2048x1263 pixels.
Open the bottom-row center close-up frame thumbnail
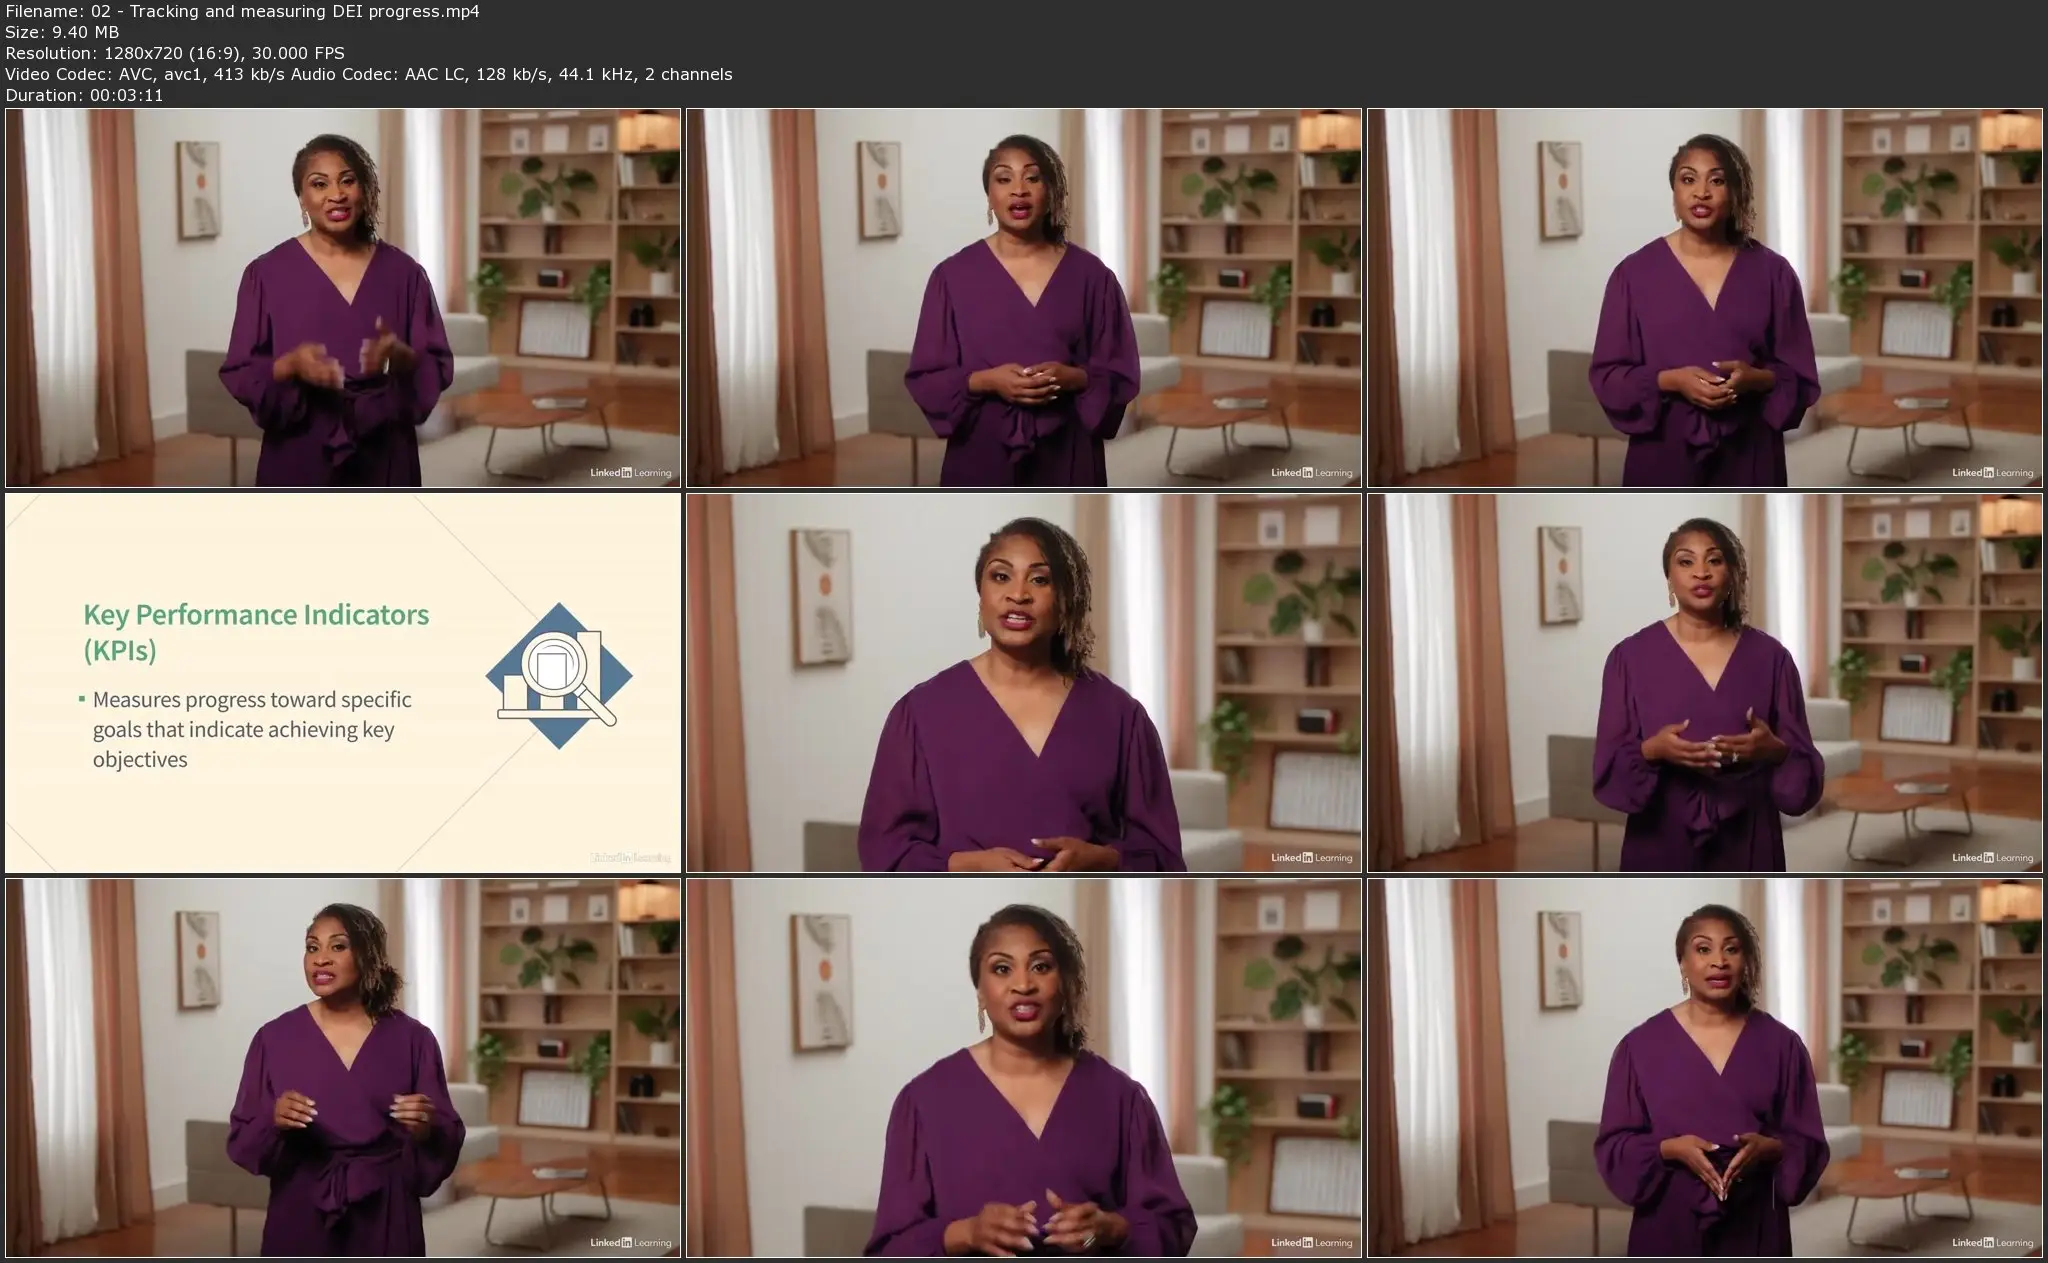tap(1024, 1068)
